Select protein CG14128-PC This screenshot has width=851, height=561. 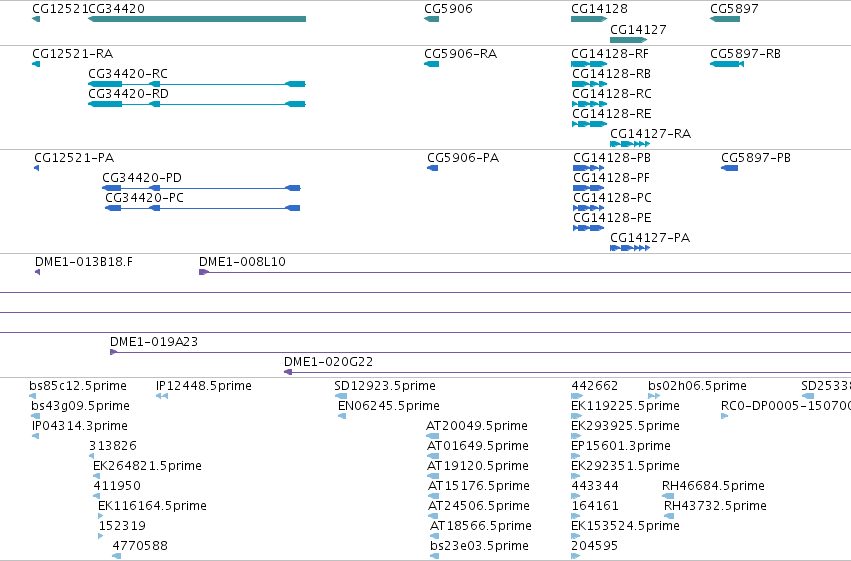[x=588, y=208]
